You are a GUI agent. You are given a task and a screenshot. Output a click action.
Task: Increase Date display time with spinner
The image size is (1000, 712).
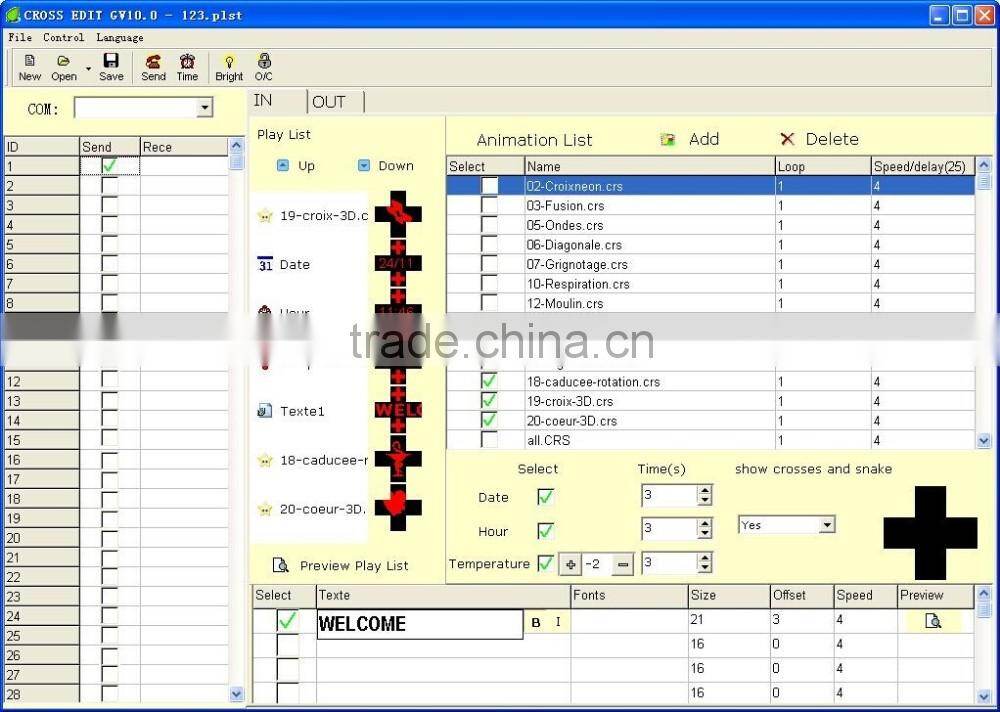pyautogui.click(x=703, y=490)
